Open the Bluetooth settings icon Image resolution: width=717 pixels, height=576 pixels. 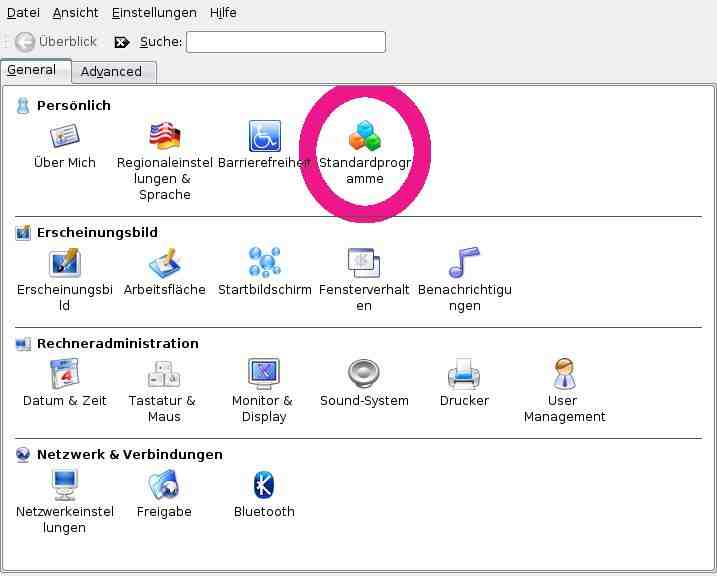tap(264, 485)
